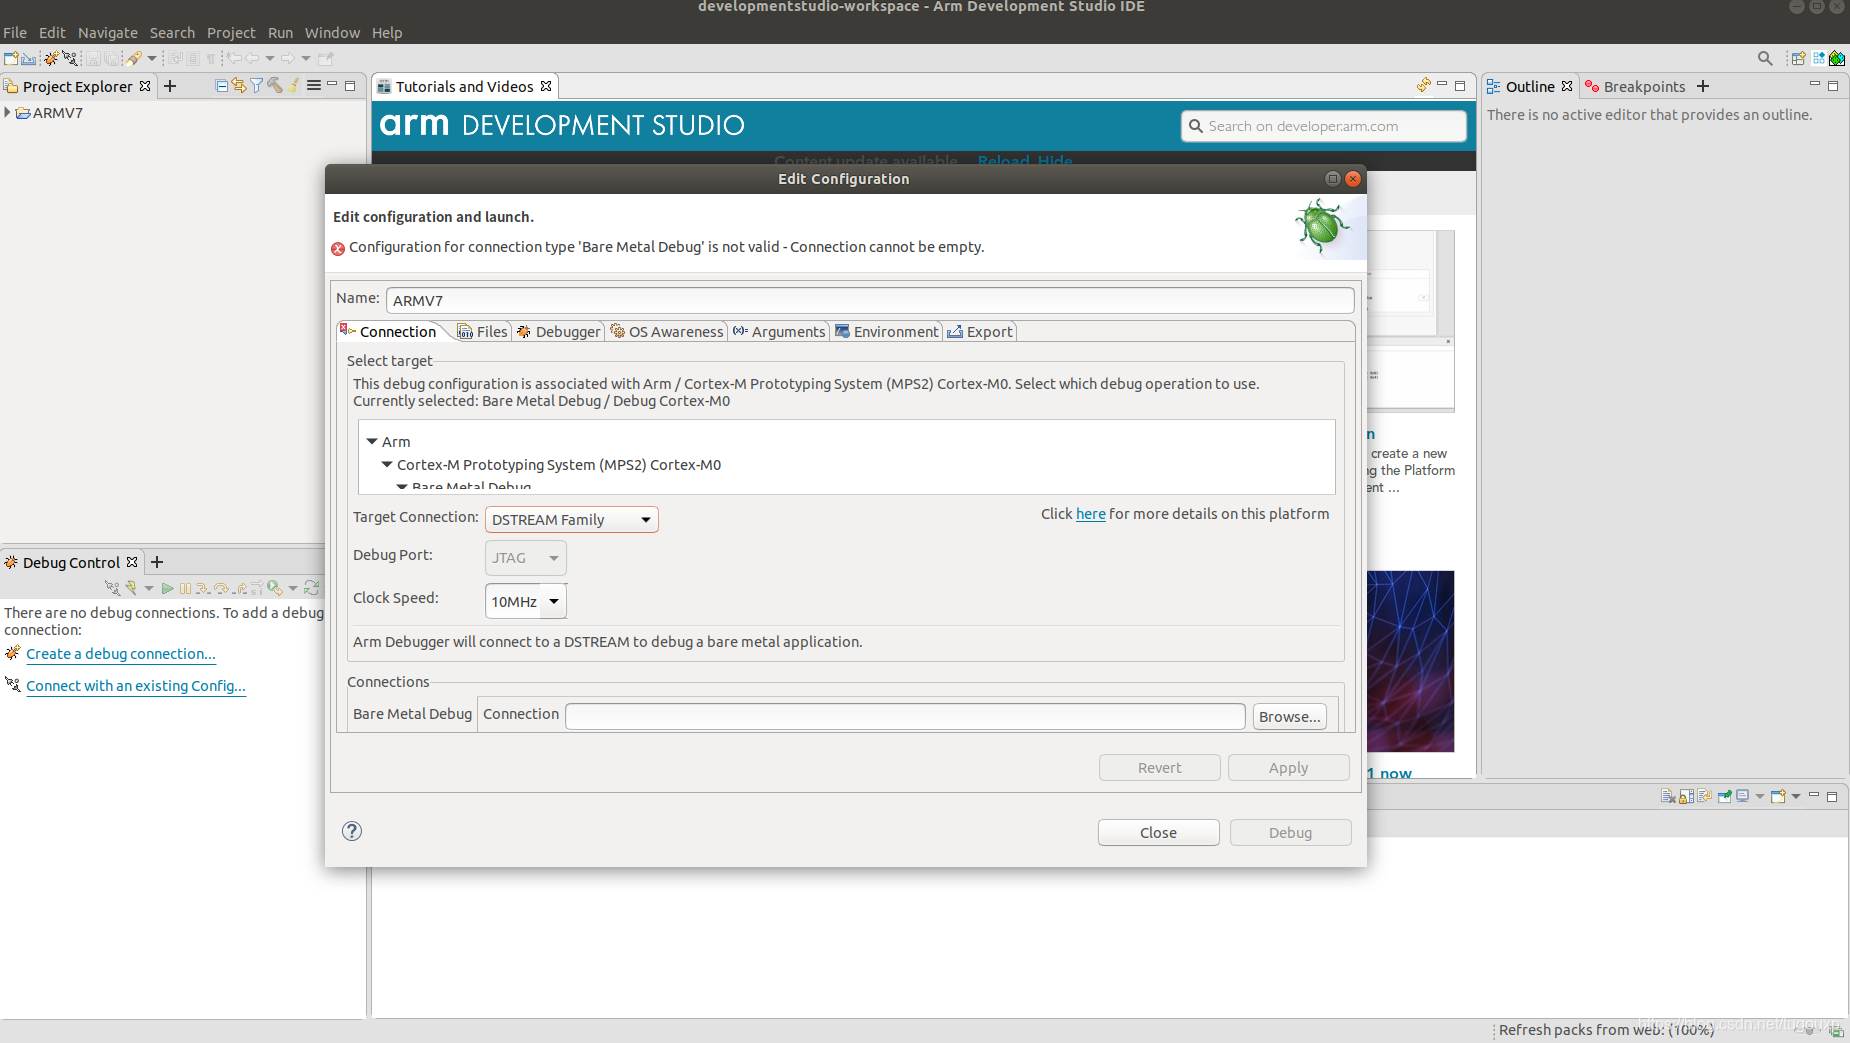Open the Project Explorer filter icon
The height and width of the screenshot is (1043, 1850).
pos(257,86)
